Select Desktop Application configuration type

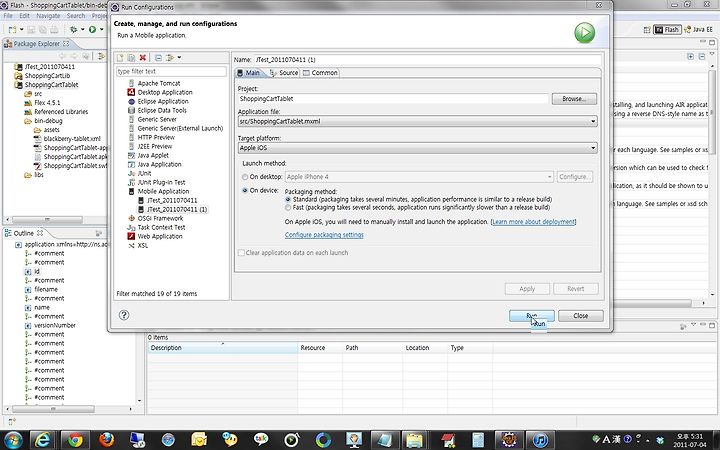[165, 92]
